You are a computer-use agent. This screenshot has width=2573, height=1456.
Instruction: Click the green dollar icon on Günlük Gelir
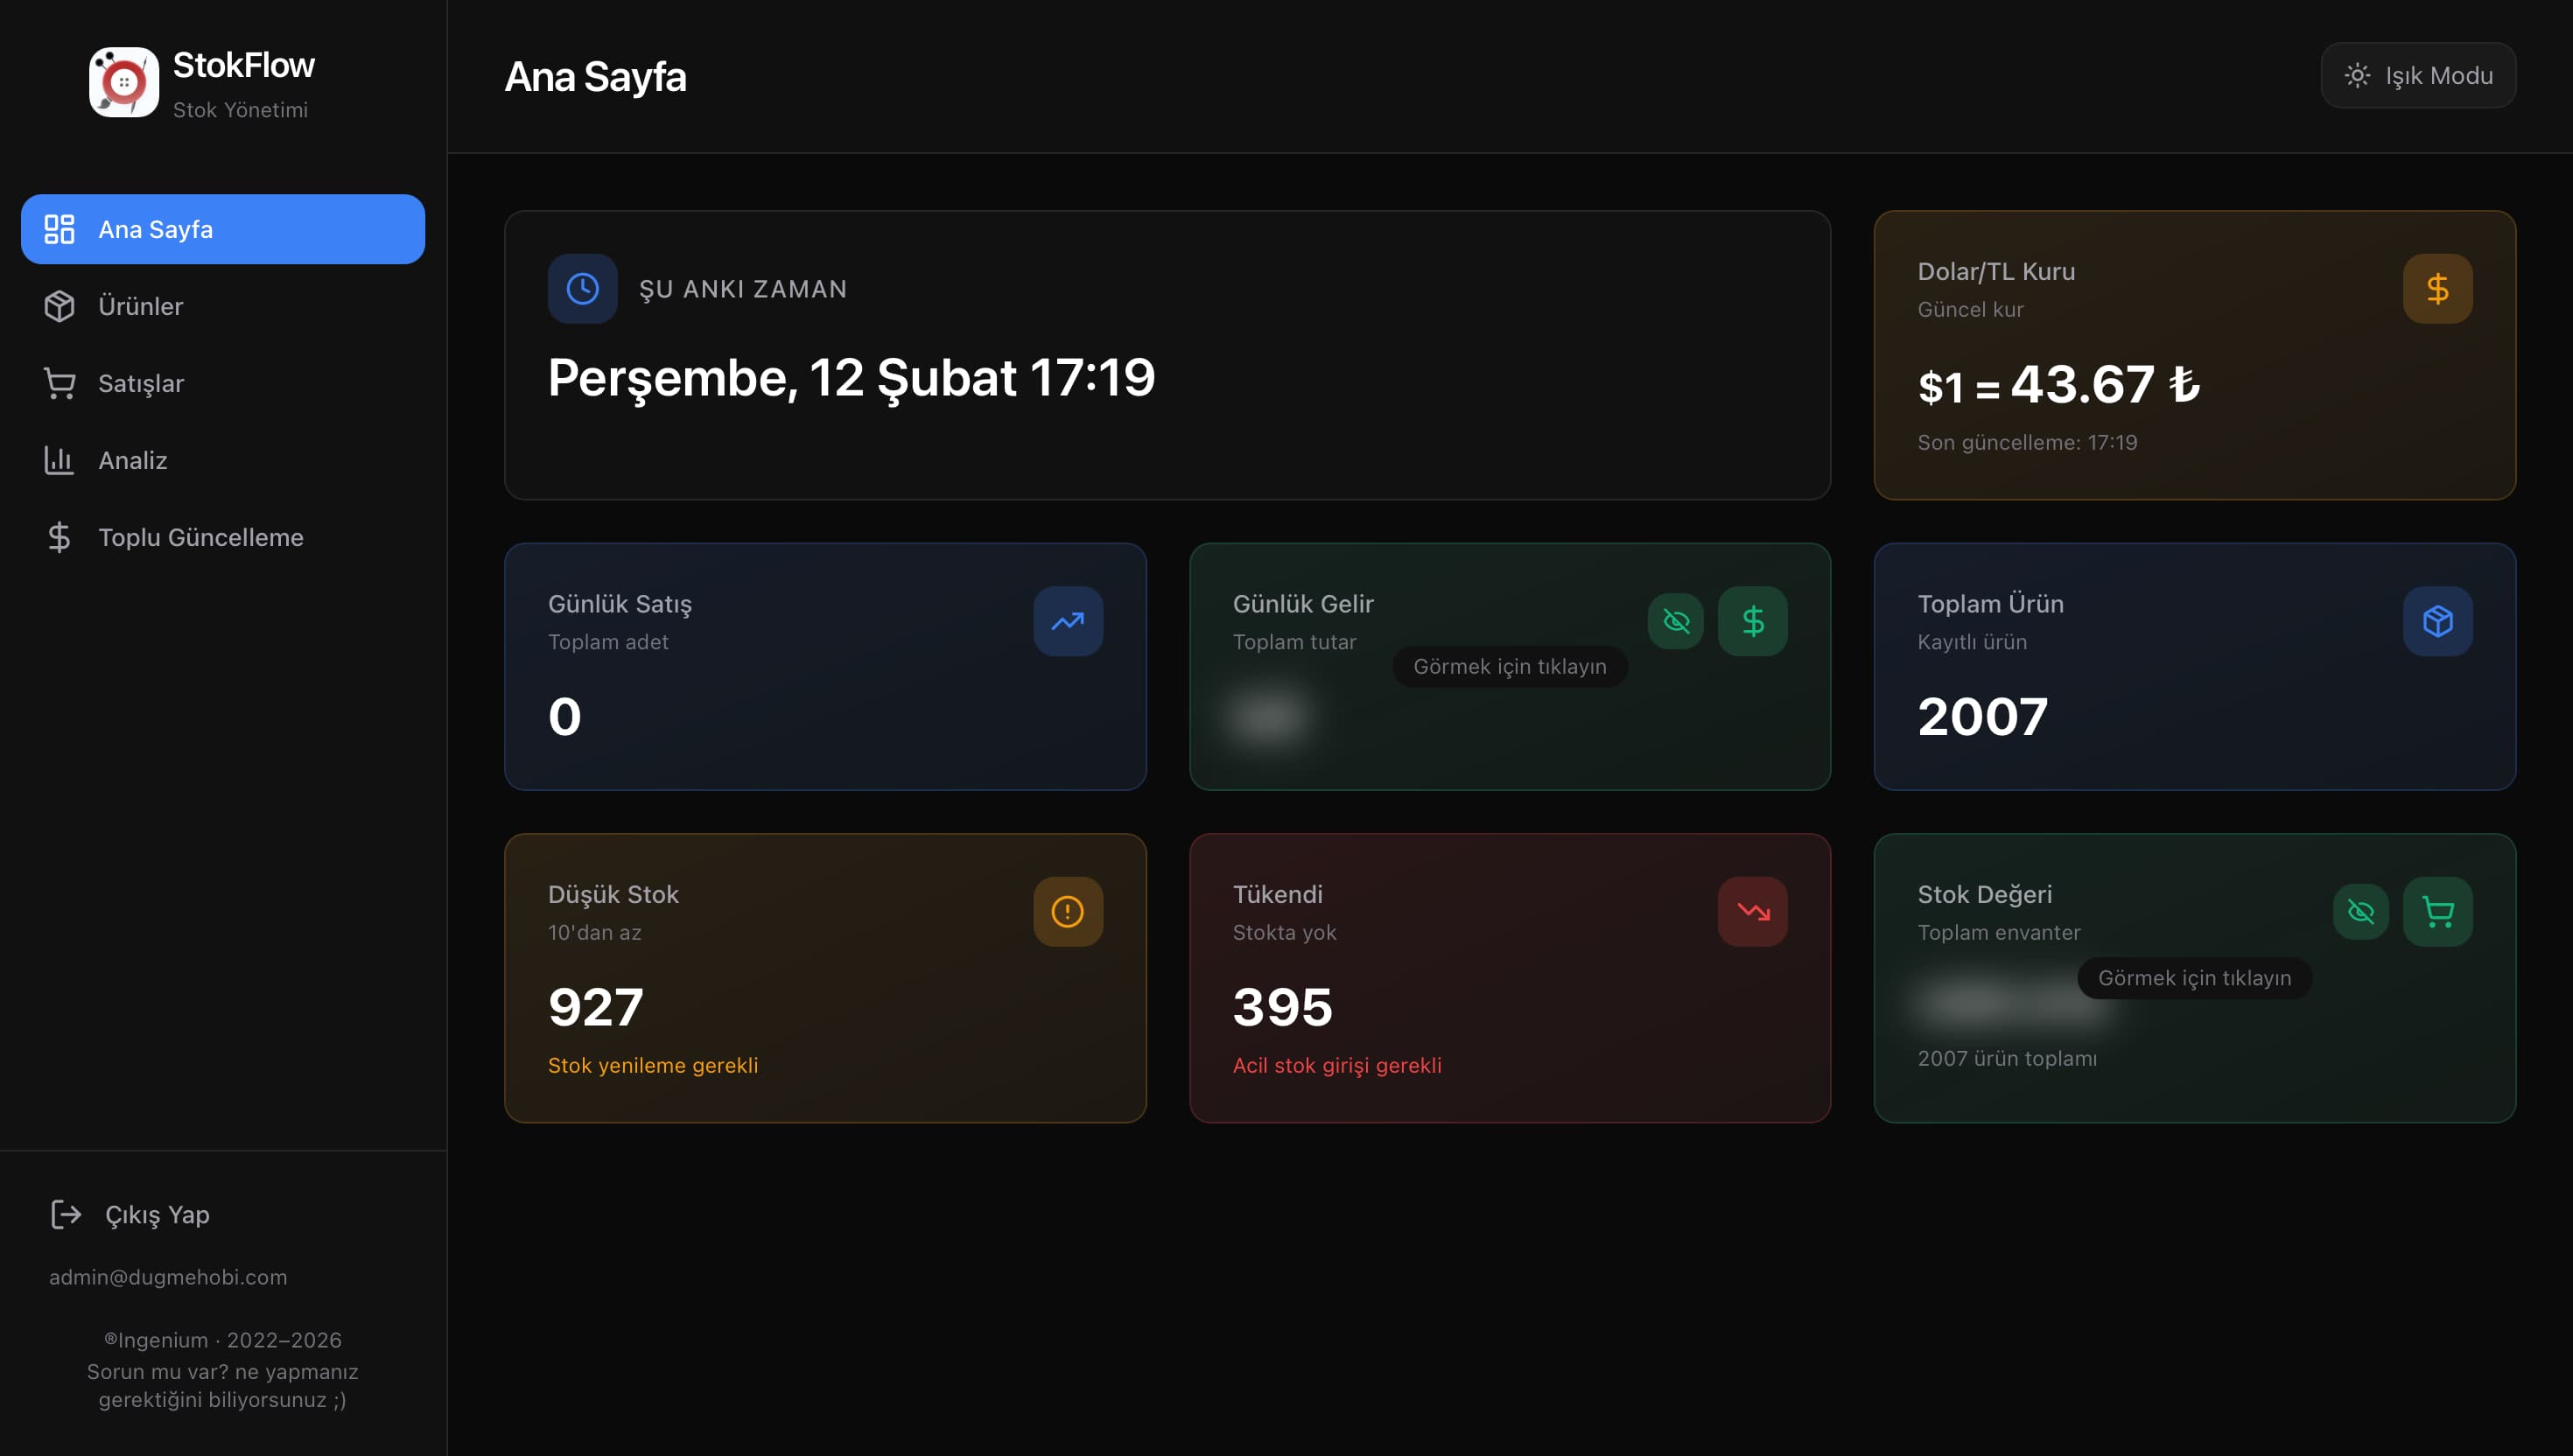(1752, 621)
